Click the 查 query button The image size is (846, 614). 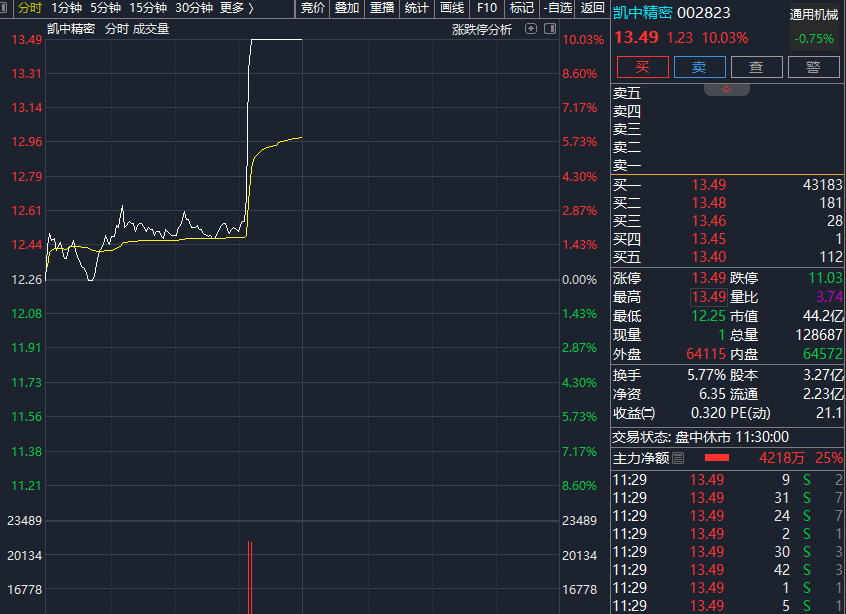click(x=756, y=67)
